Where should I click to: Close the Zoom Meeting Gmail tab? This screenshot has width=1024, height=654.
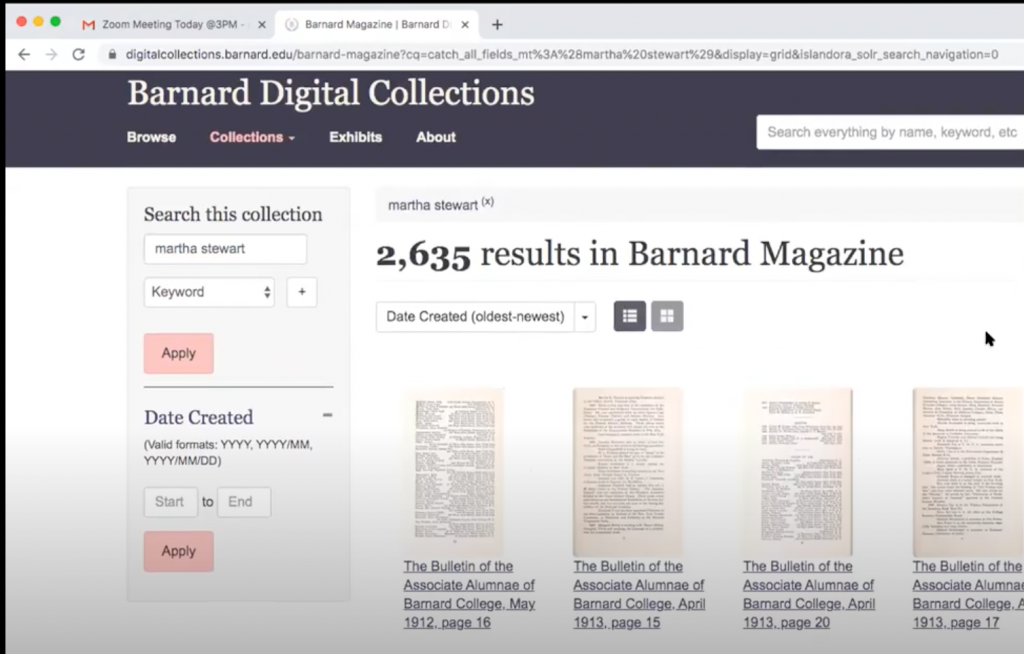[x=262, y=25]
